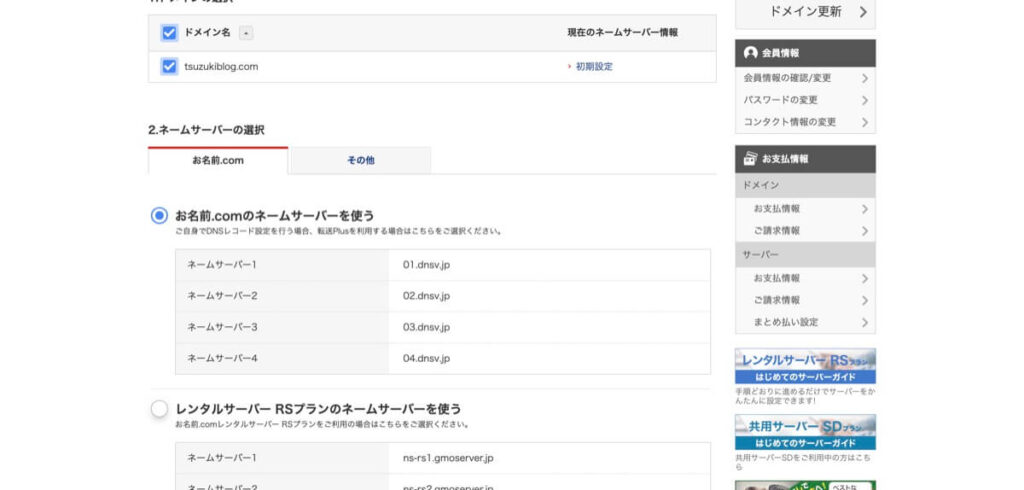Select お名前.comのネームサーバーを使う radio button
Screen dimensions: 1024x490
click(x=159, y=215)
